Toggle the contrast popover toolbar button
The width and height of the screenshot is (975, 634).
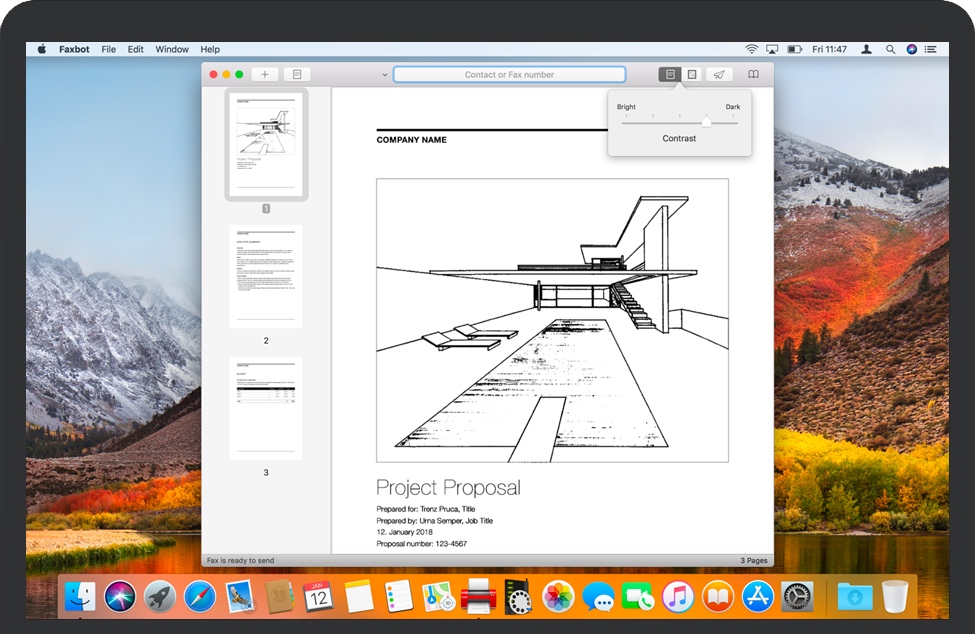pyautogui.click(x=669, y=75)
